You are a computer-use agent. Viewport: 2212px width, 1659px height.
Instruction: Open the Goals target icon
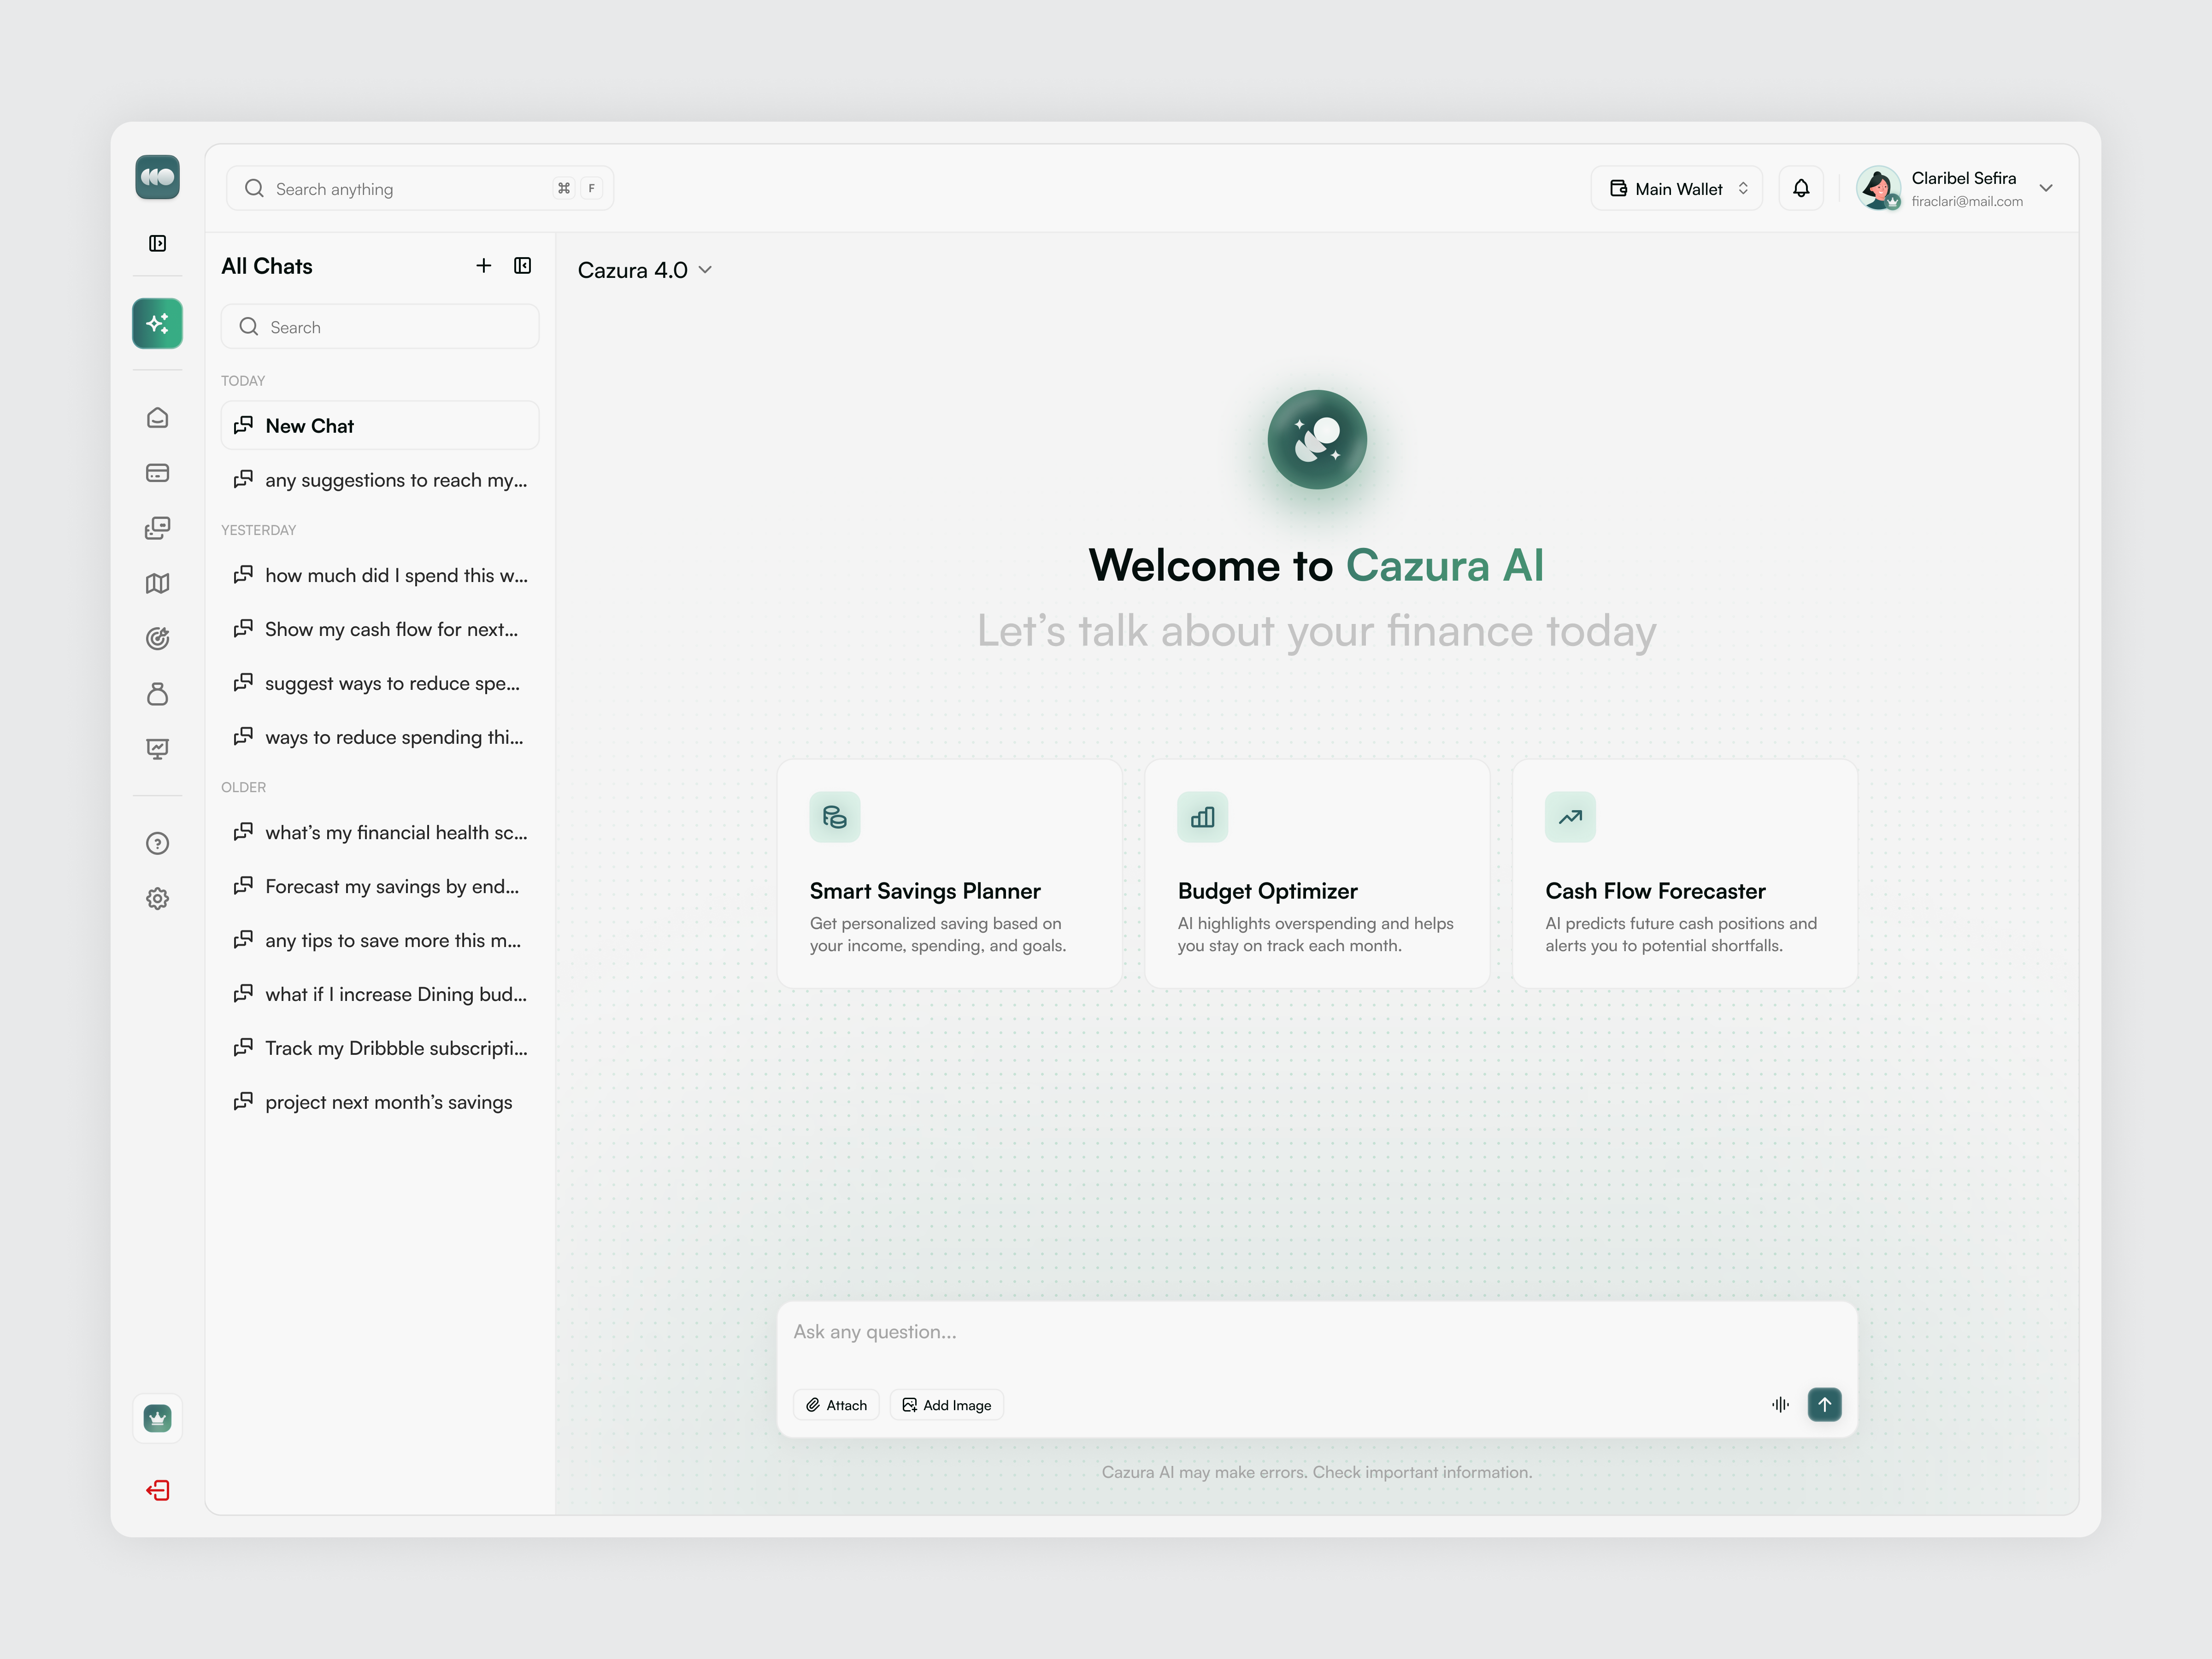click(x=157, y=638)
